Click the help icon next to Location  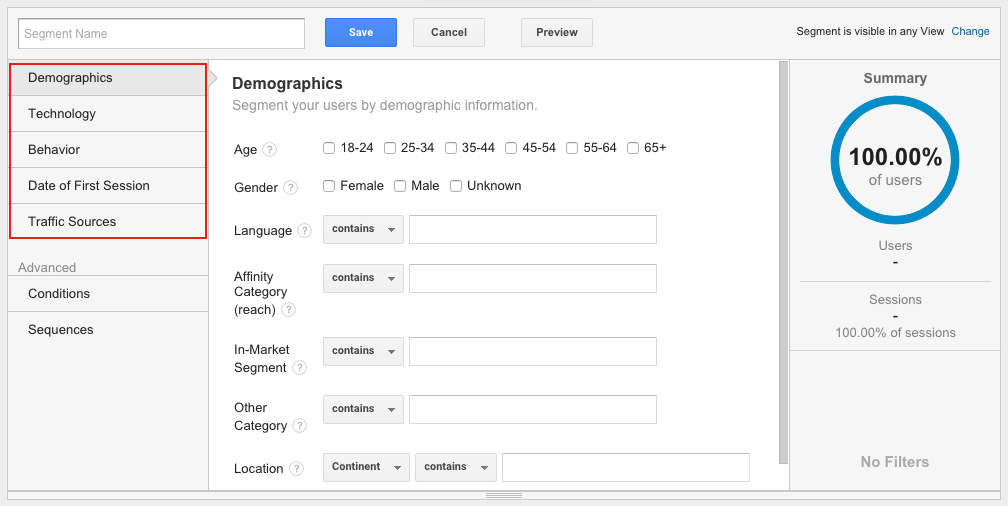296,469
